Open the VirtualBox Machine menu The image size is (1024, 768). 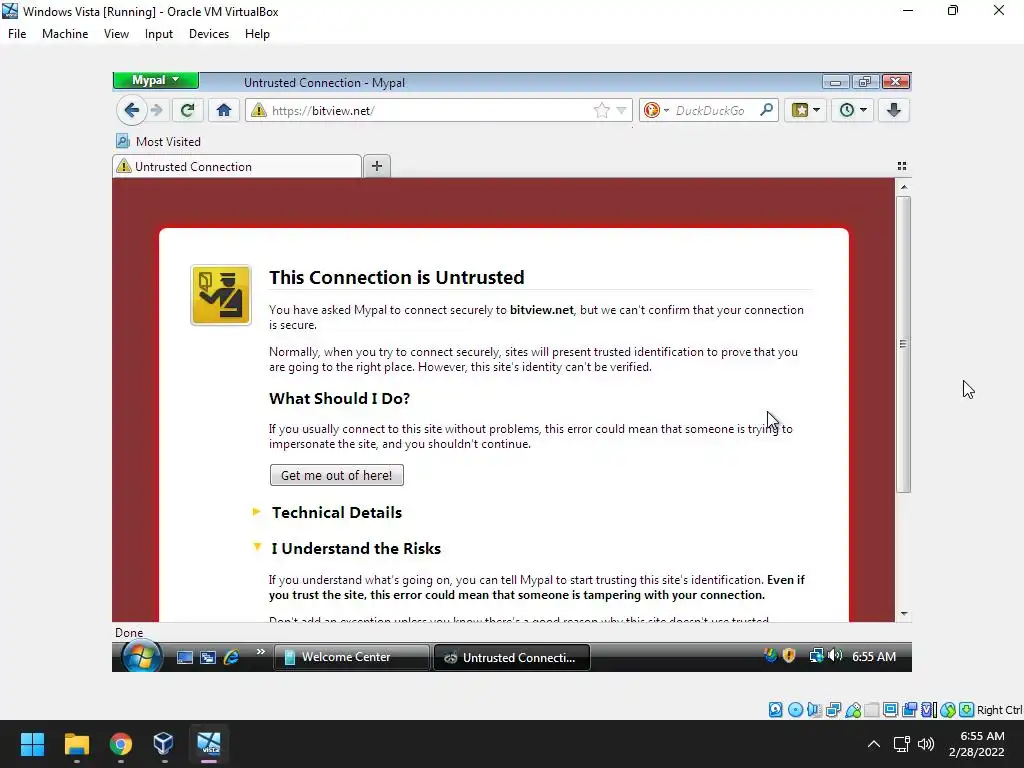(65, 34)
